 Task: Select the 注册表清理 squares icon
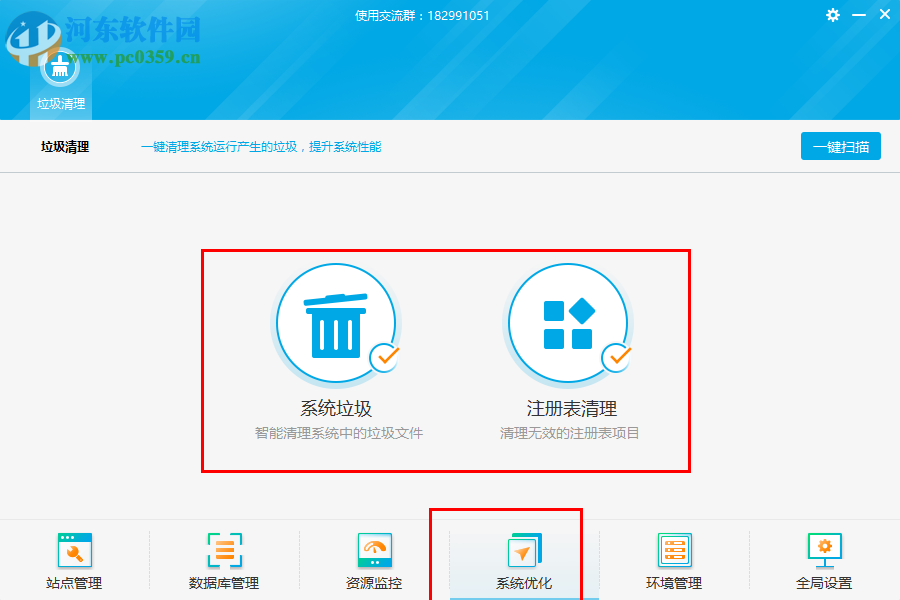click(x=568, y=323)
